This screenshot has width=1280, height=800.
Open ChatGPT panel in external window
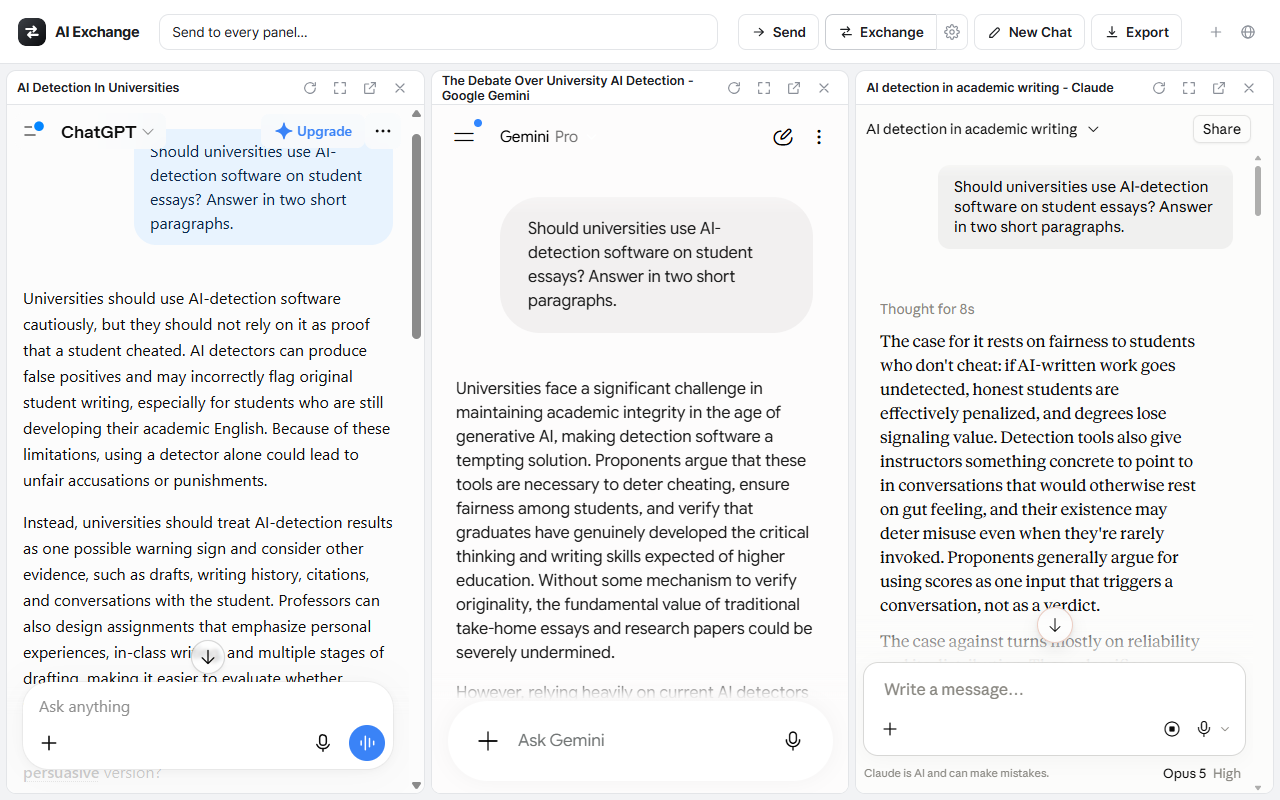(x=370, y=88)
